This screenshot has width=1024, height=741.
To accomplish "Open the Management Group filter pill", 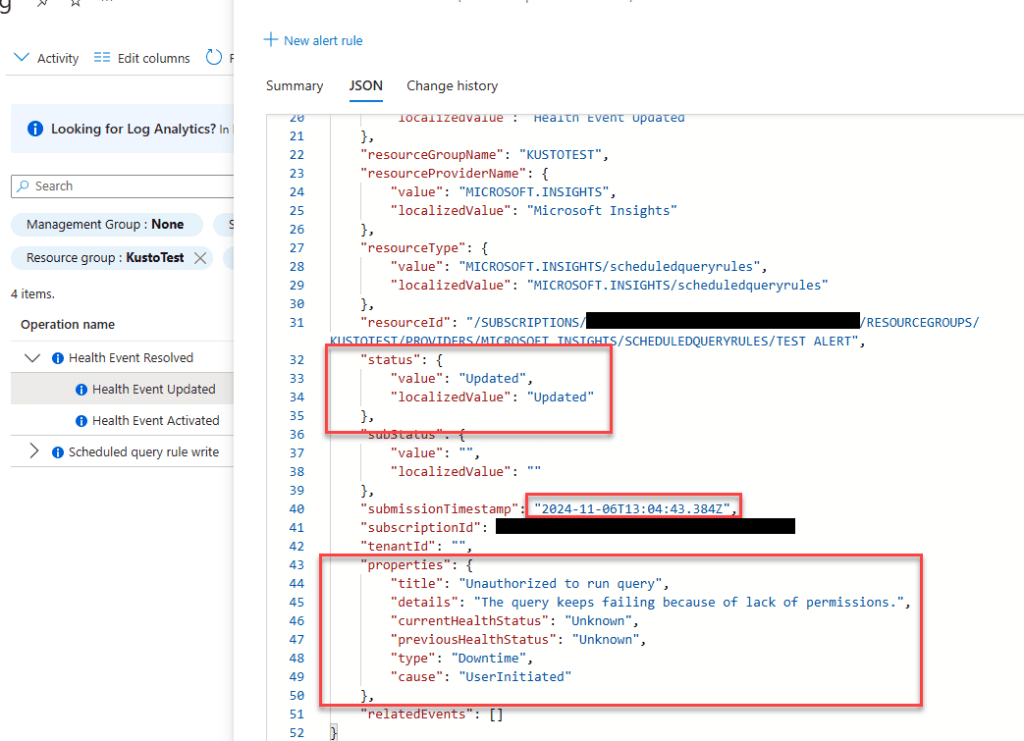I will (105, 225).
